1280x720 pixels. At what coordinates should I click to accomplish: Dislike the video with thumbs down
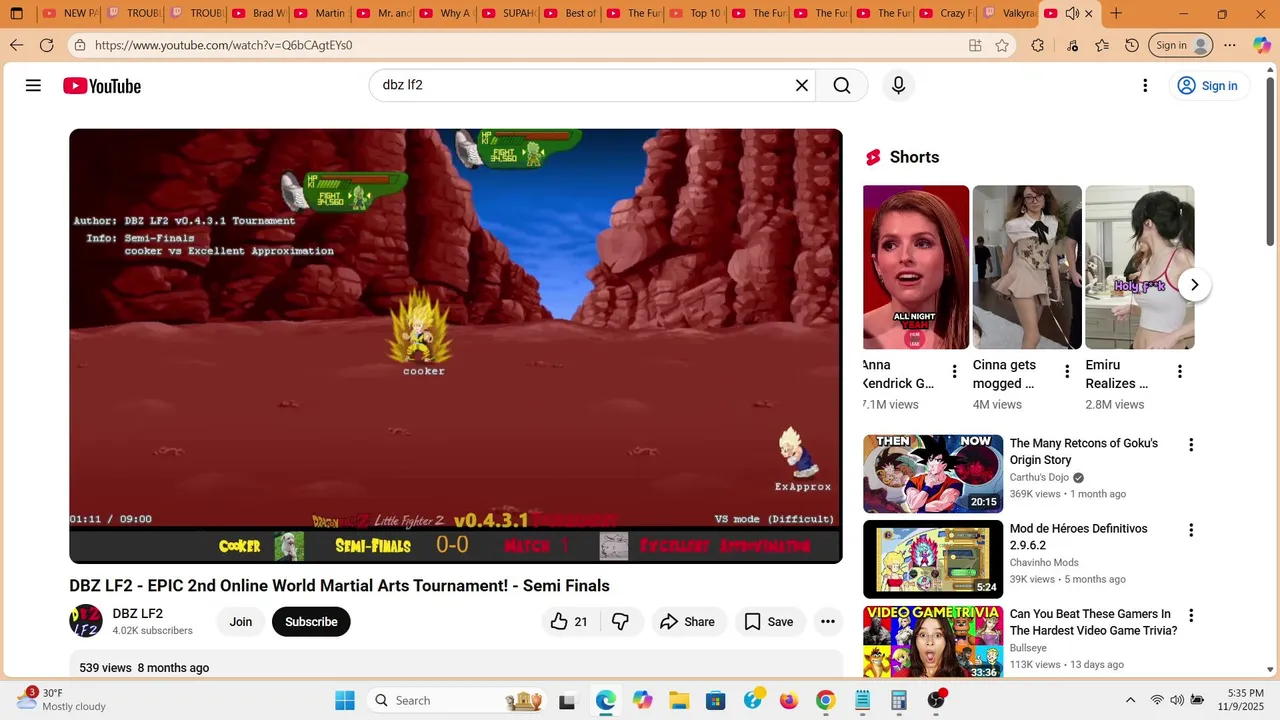tap(620, 622)
